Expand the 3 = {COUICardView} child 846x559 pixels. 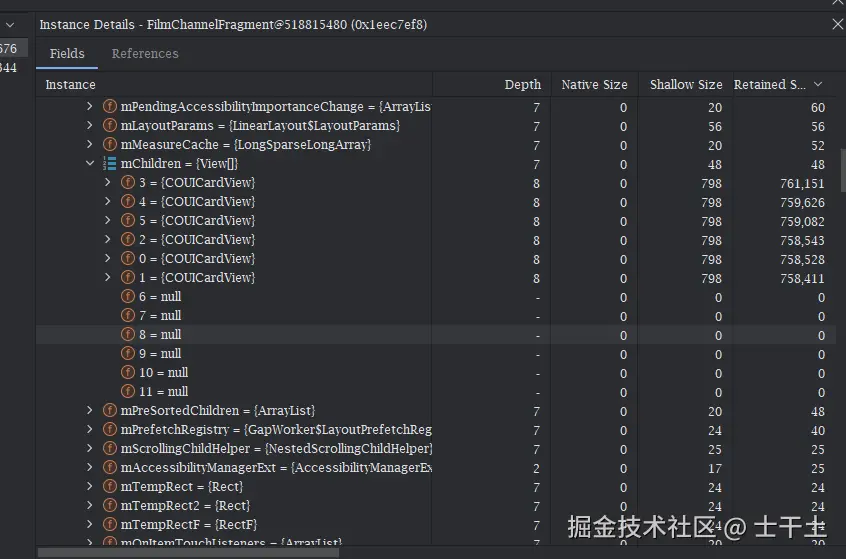point(108,183)
